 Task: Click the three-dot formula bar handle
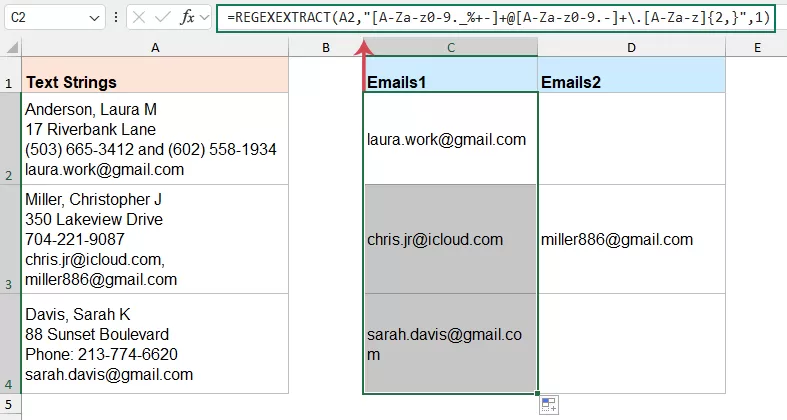click(x=116, y=18)
